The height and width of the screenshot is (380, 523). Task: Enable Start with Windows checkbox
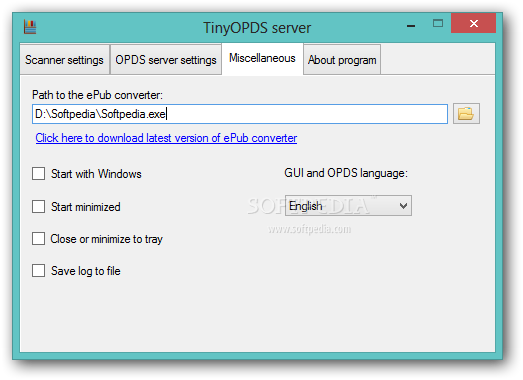pos(38,173)
